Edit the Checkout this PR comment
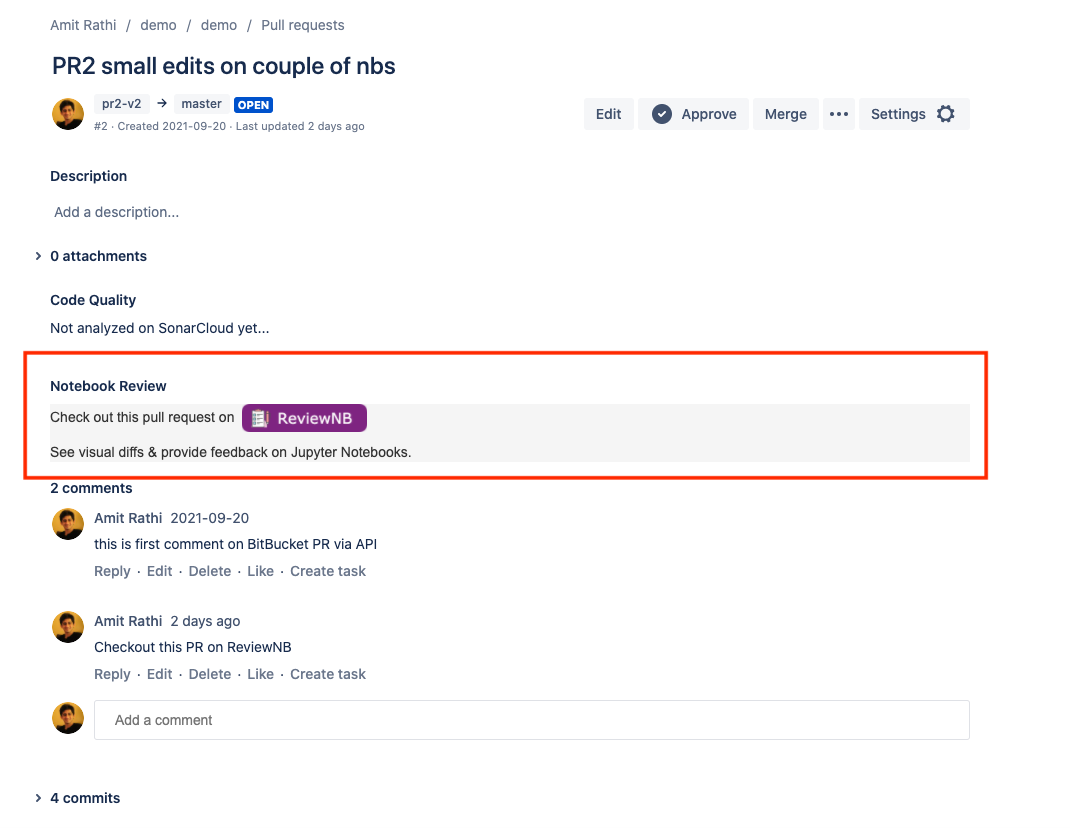Screen dimensions: 1070x828 (160, 674)
